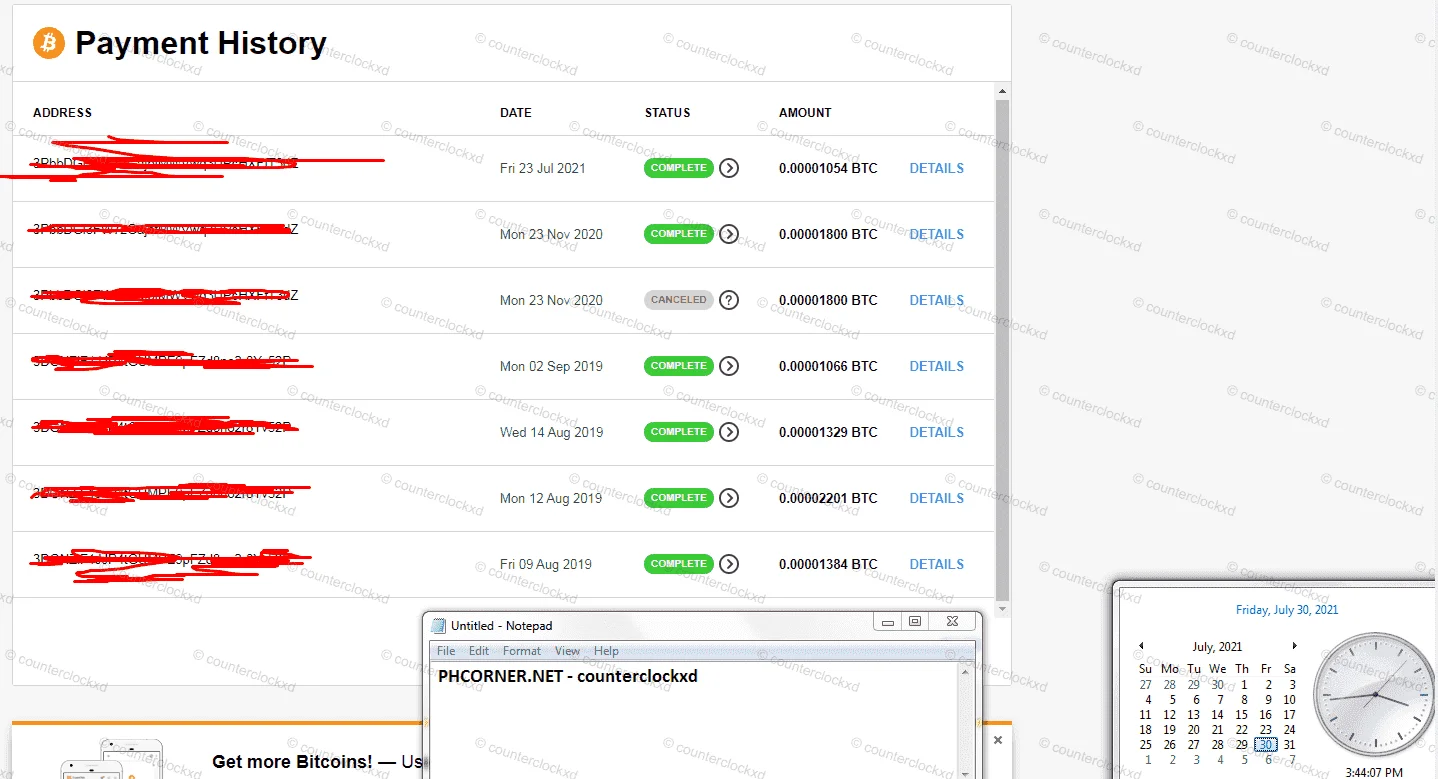Click the AMOUNT column header
This screenshot has width=1438, height=779.
point(805,113)
